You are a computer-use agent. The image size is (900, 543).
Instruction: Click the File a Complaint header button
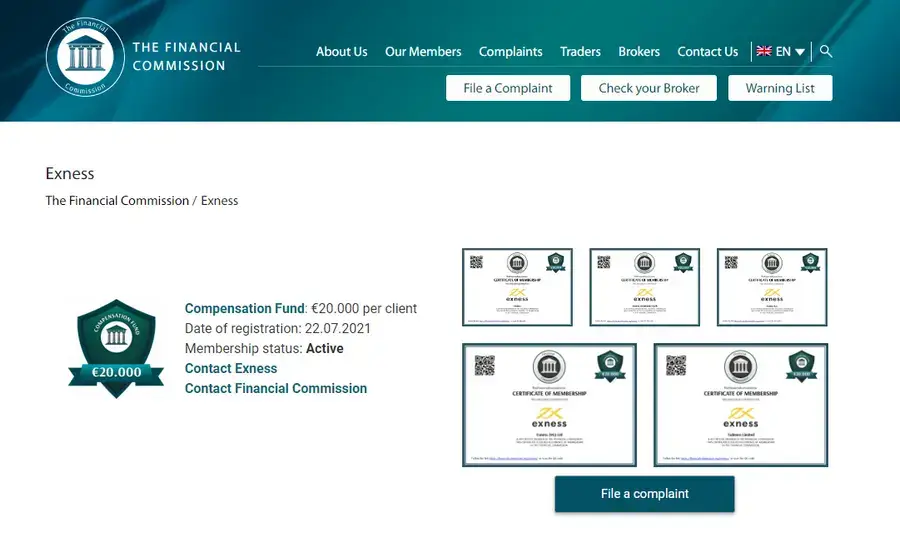508,88
